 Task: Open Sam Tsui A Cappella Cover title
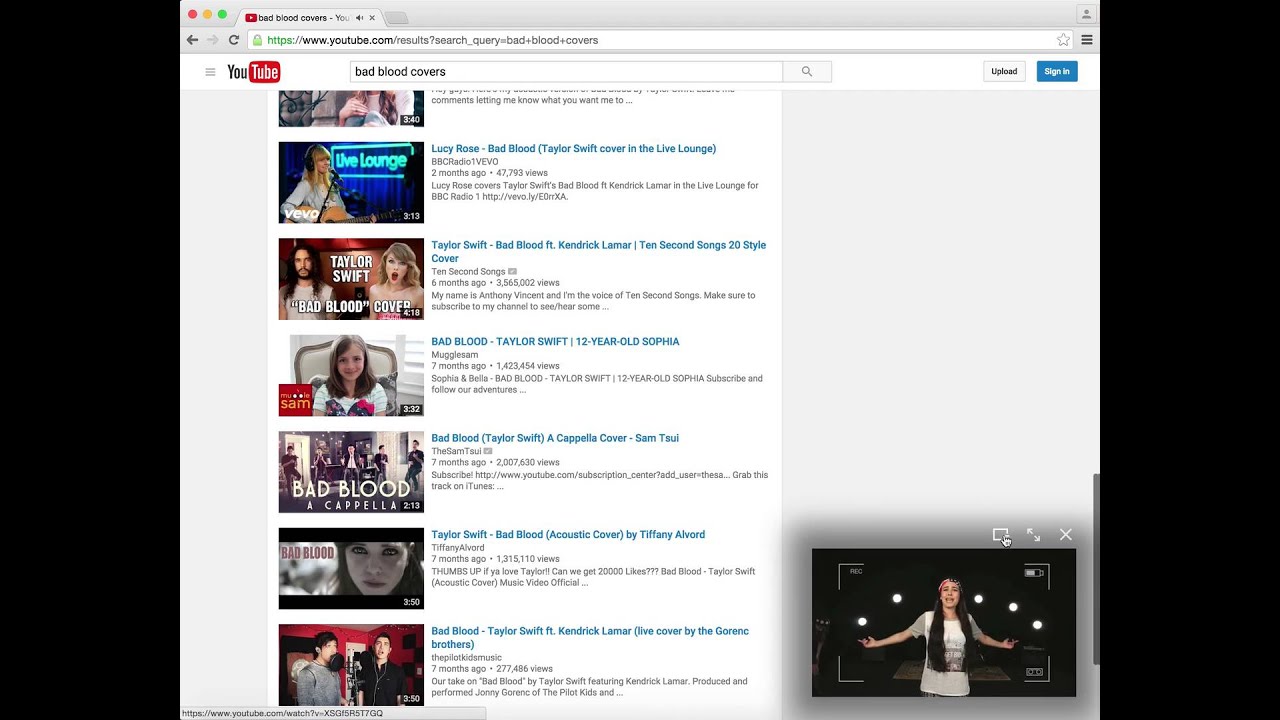[x=555, y=438]
